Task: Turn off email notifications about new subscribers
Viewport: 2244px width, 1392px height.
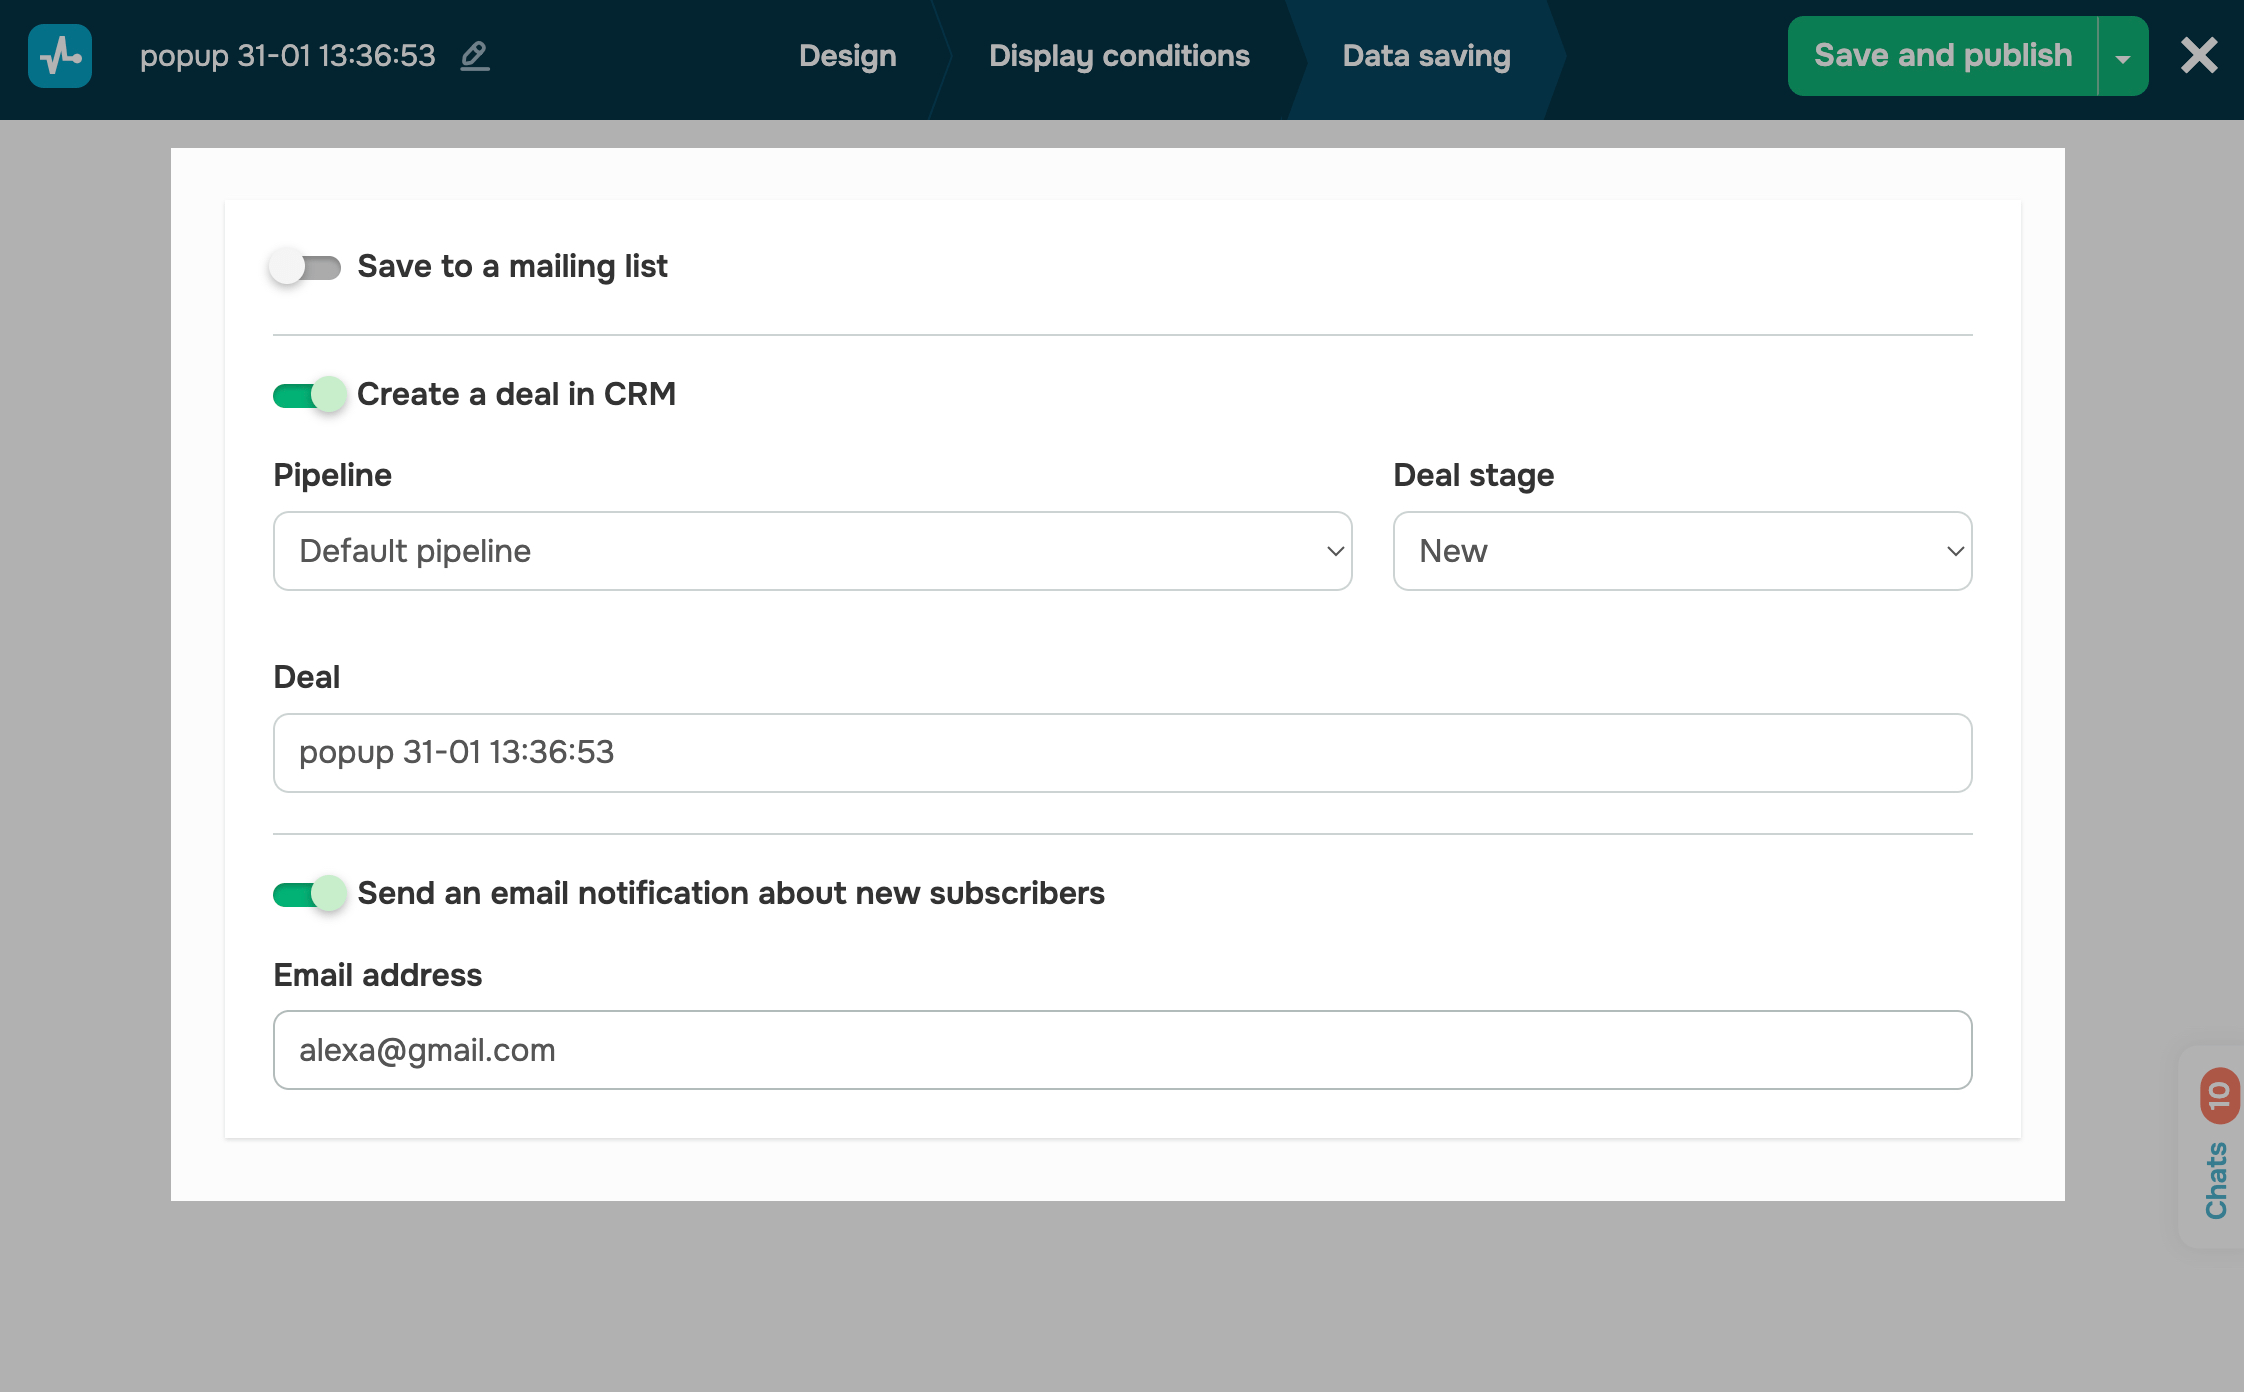Action: tap(308, 894)
